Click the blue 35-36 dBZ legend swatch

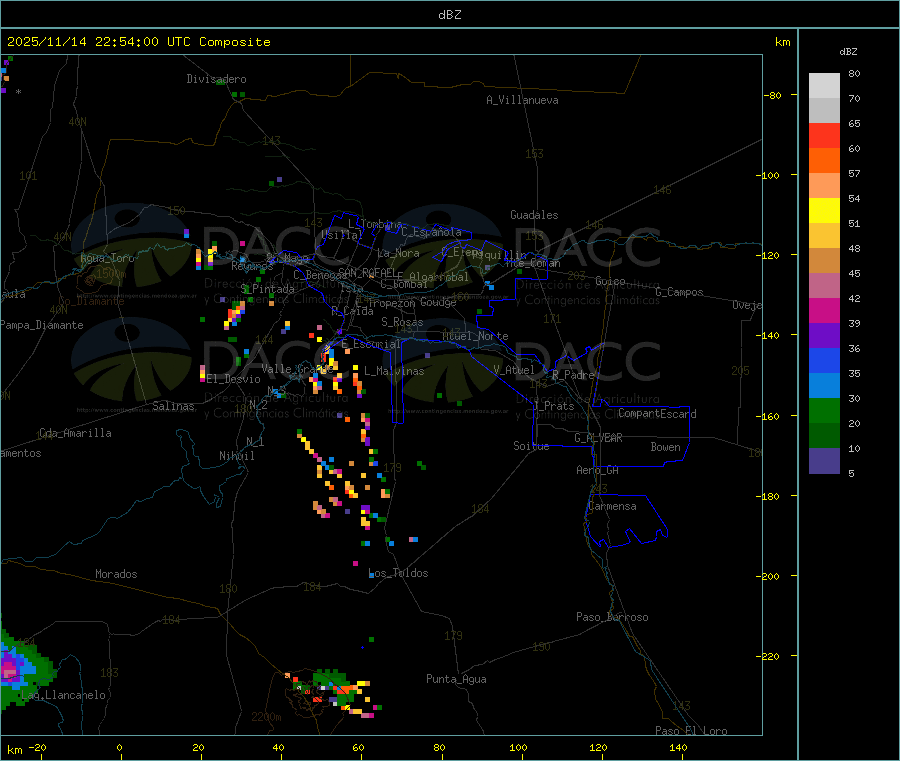(x=824, y=360)
